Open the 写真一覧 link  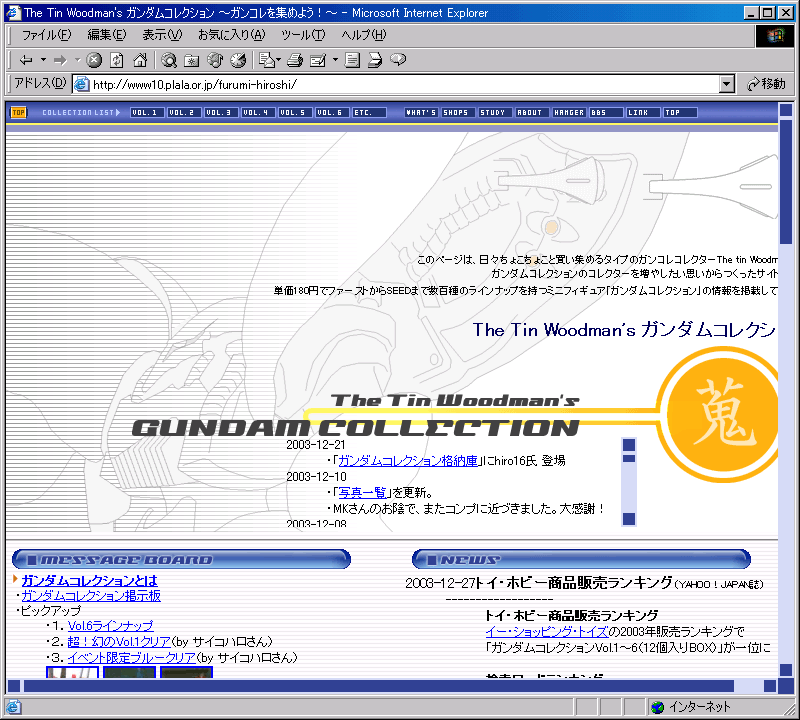[362, 492]
